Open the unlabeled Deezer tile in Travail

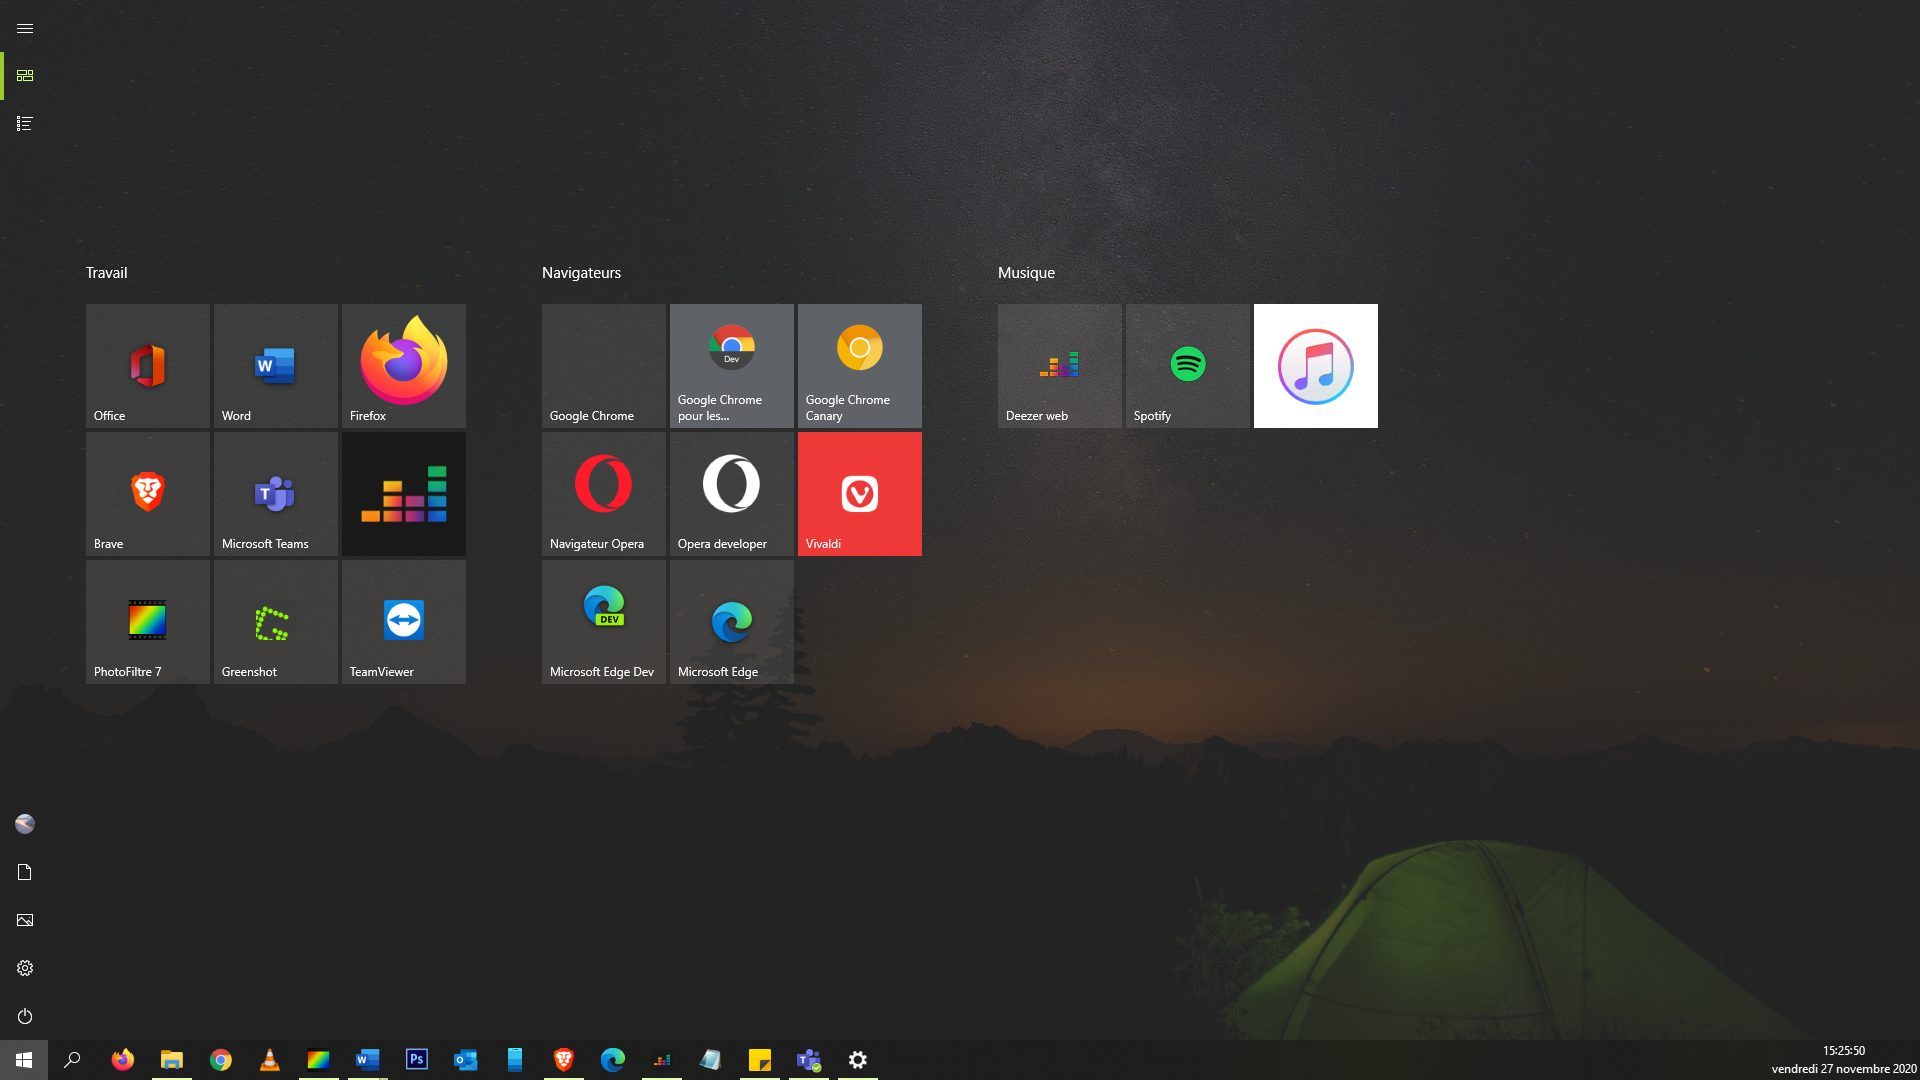click(x=404, y=494)
